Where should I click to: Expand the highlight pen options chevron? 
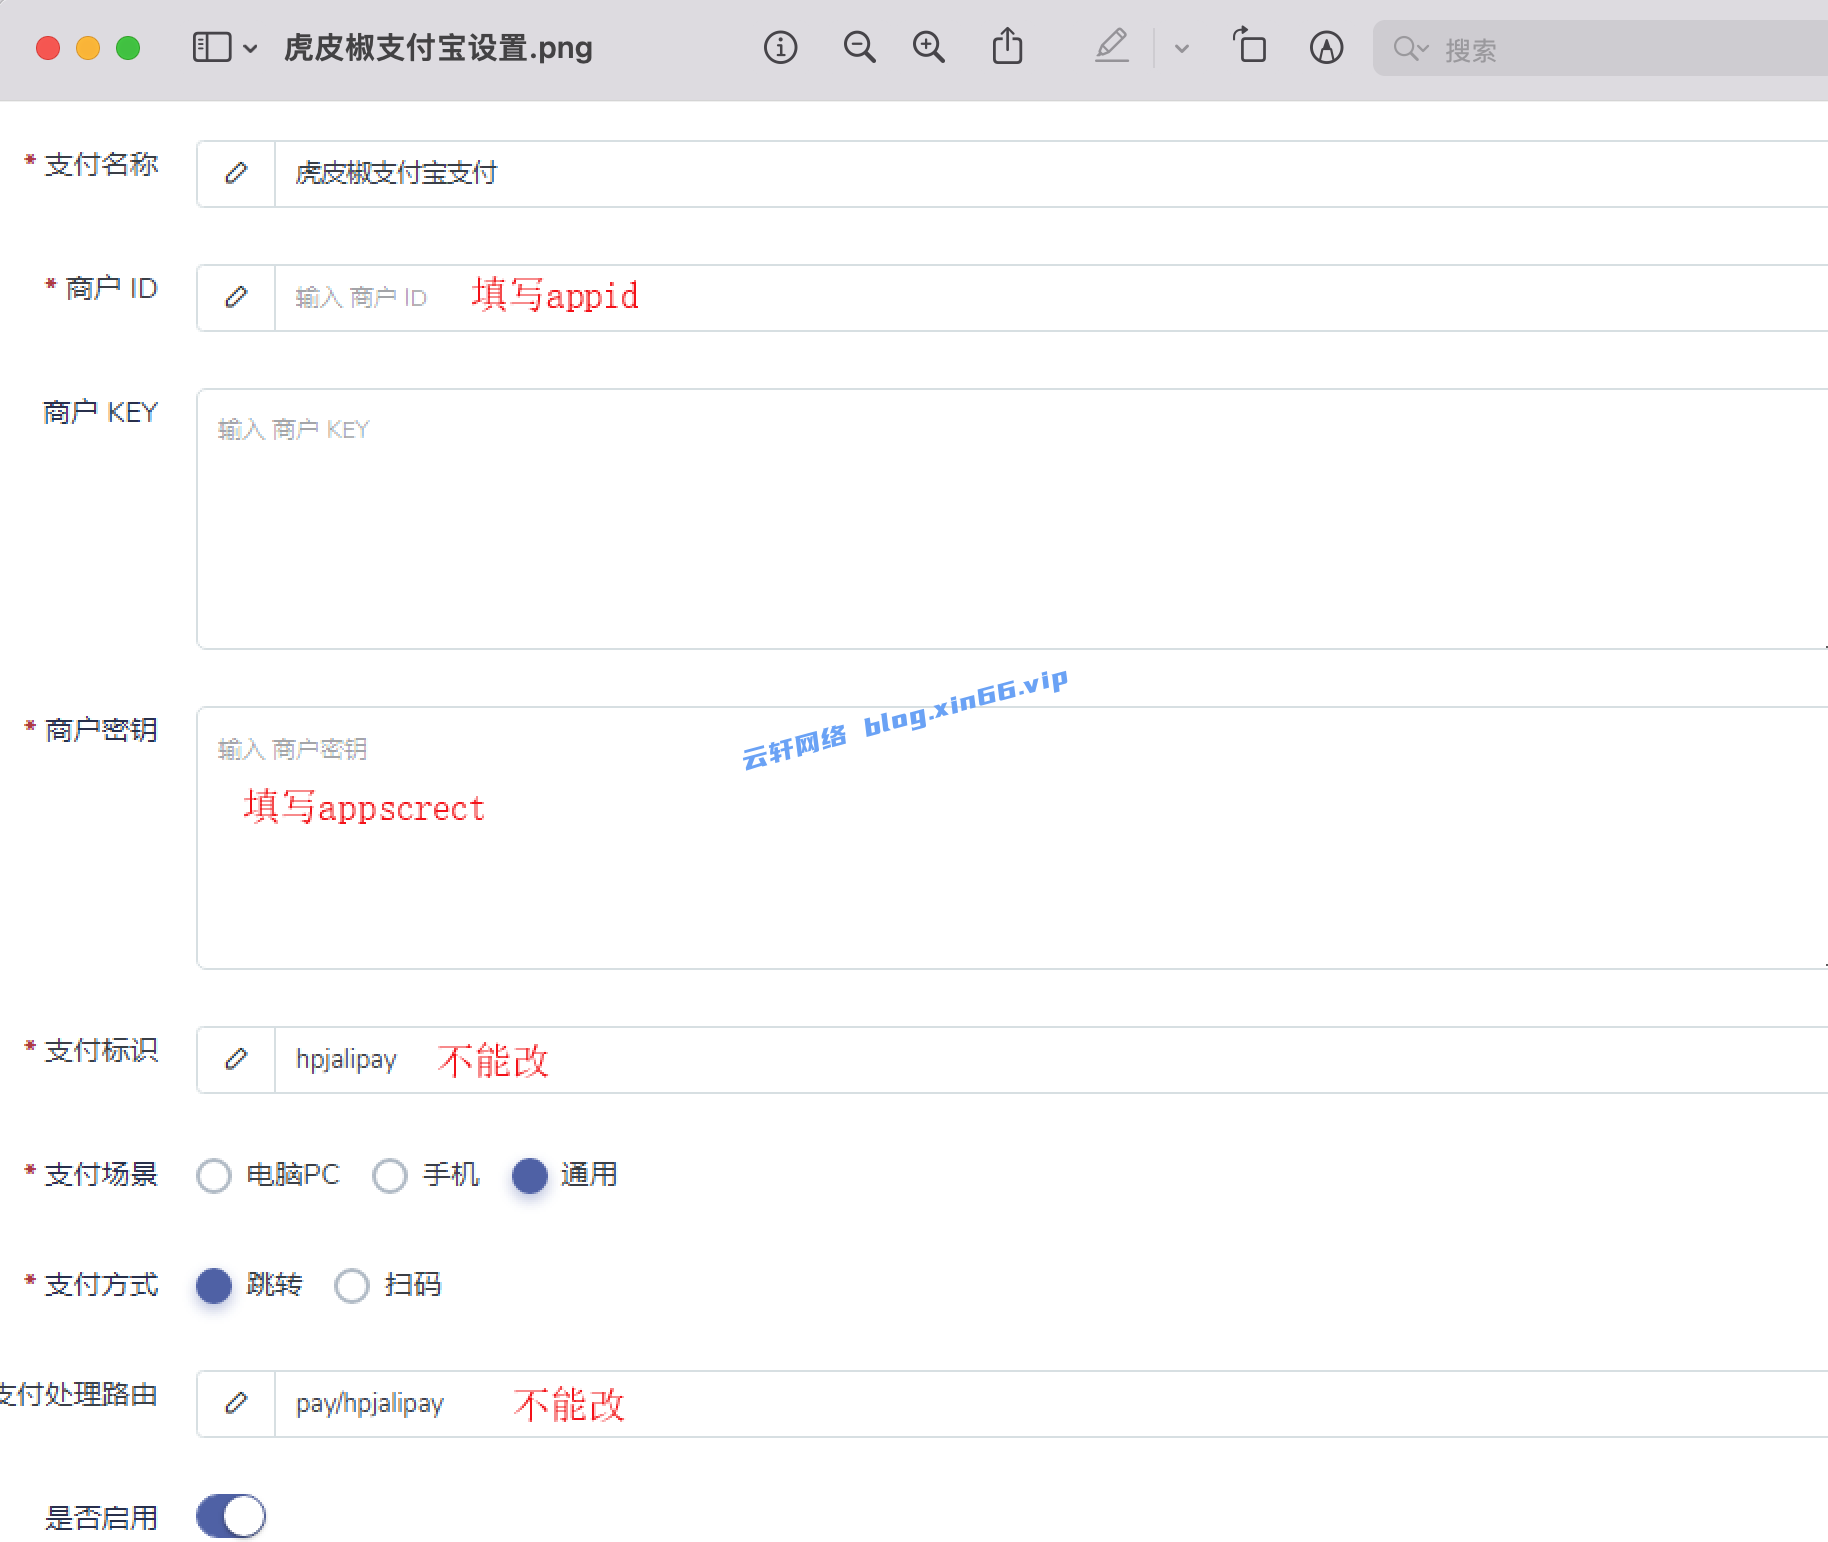[x=1181, y=48]
